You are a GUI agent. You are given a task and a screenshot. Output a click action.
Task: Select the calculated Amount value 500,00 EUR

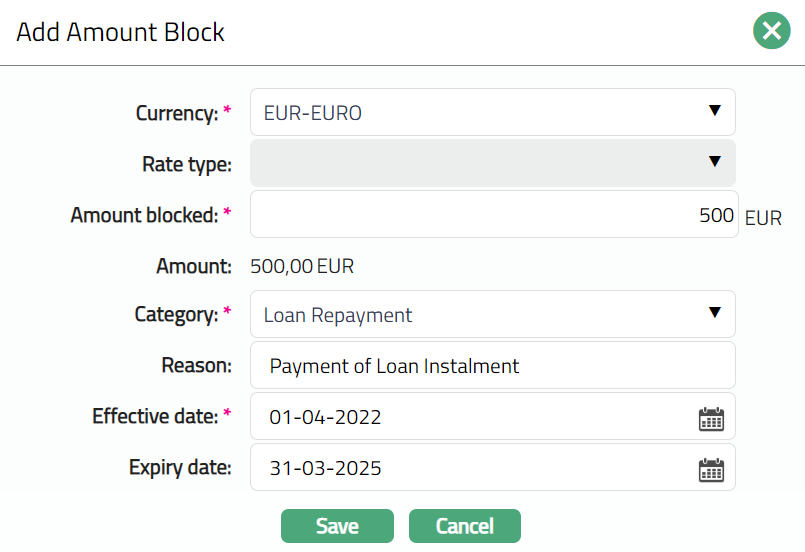[x=302, y=267]
